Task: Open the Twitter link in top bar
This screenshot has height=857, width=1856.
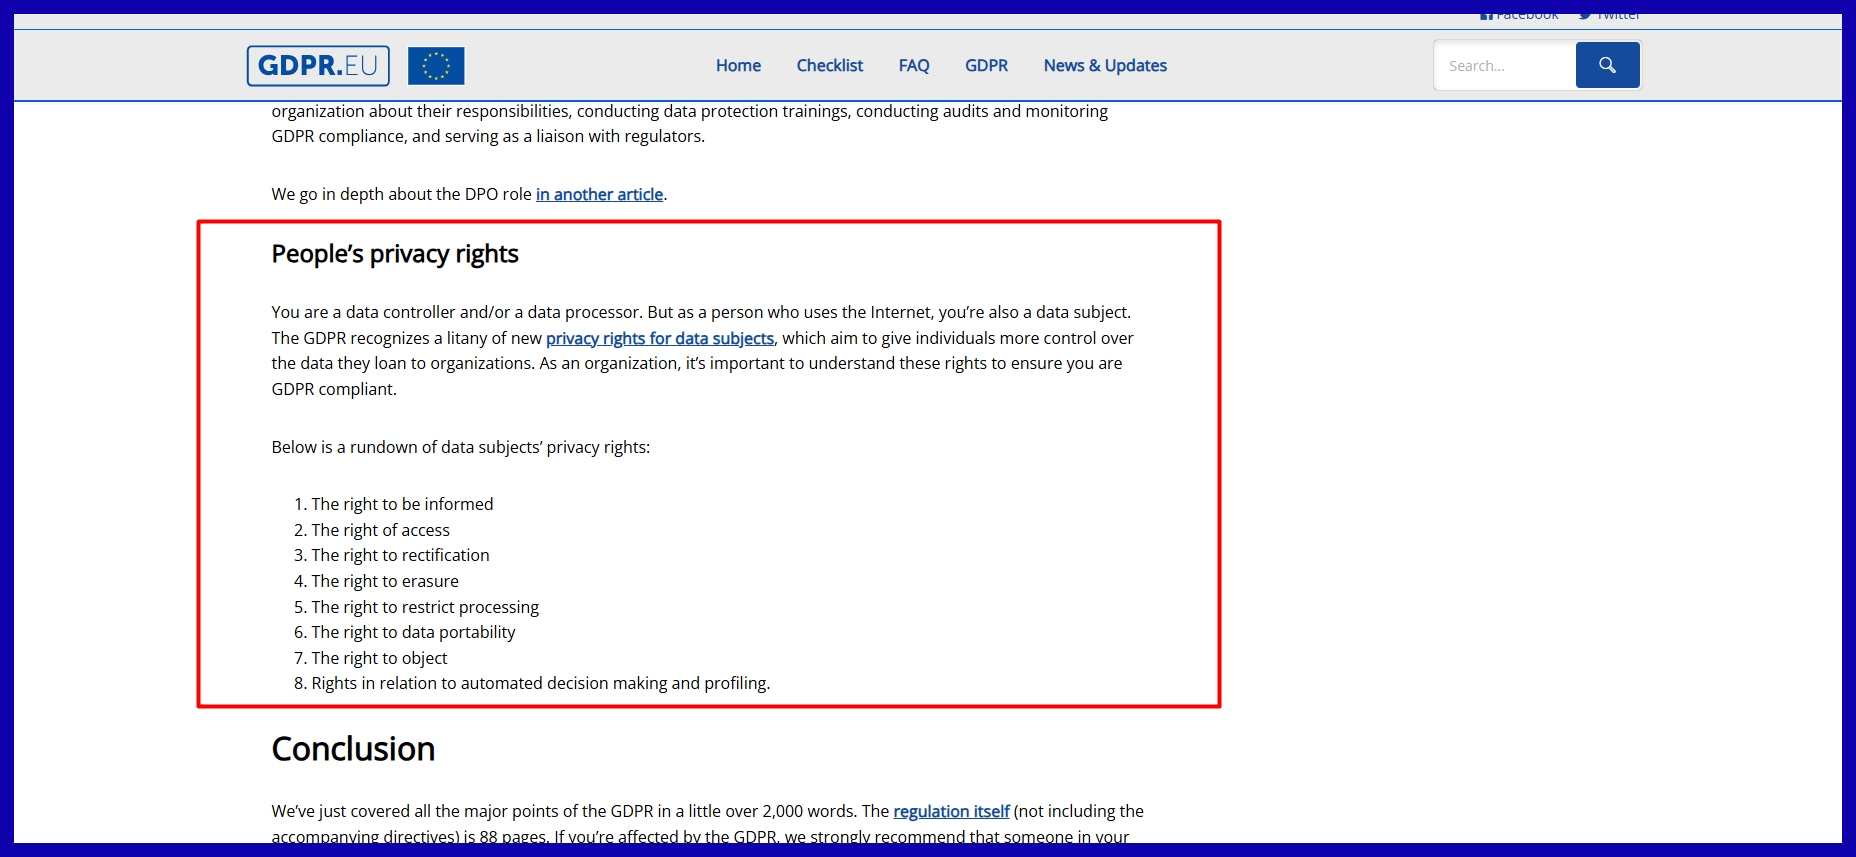Action: [x=1610, y=16]
